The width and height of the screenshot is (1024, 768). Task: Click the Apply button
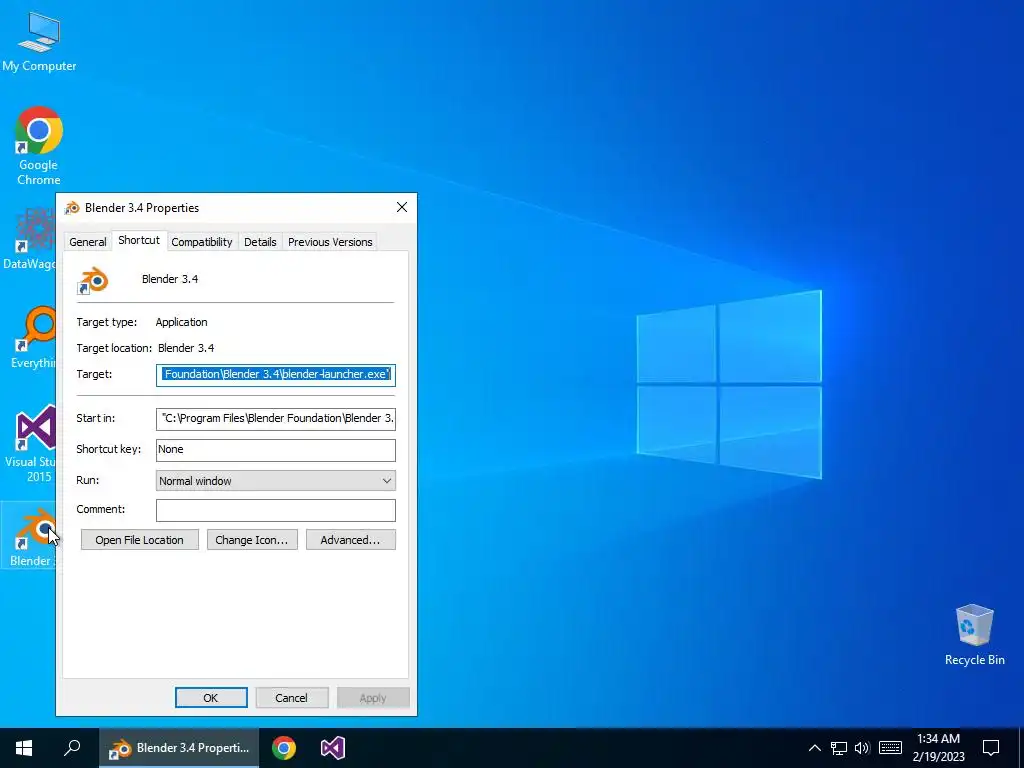[x=373, y=698]
